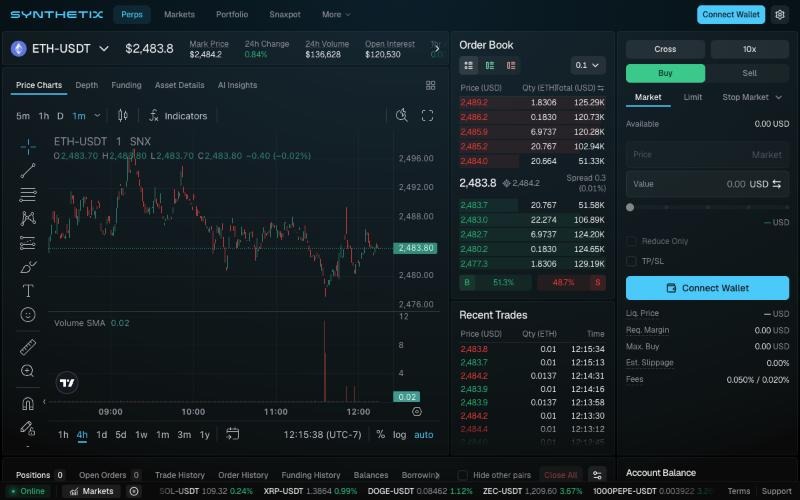Screen dimensions: 800x500
Task: Open the chart layout grid icon
Action: 431,85
